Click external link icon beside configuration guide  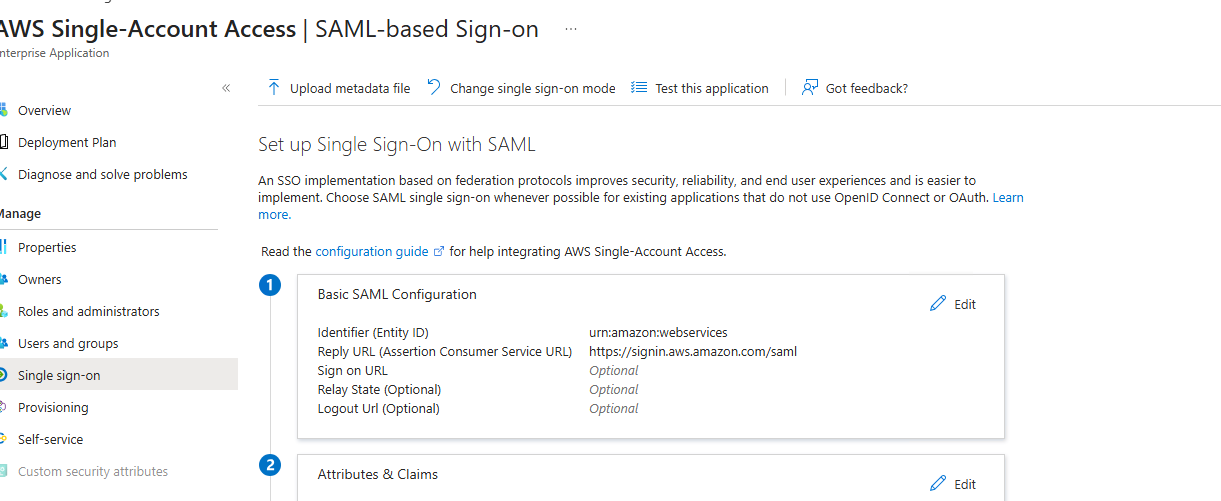pos(439,252)
